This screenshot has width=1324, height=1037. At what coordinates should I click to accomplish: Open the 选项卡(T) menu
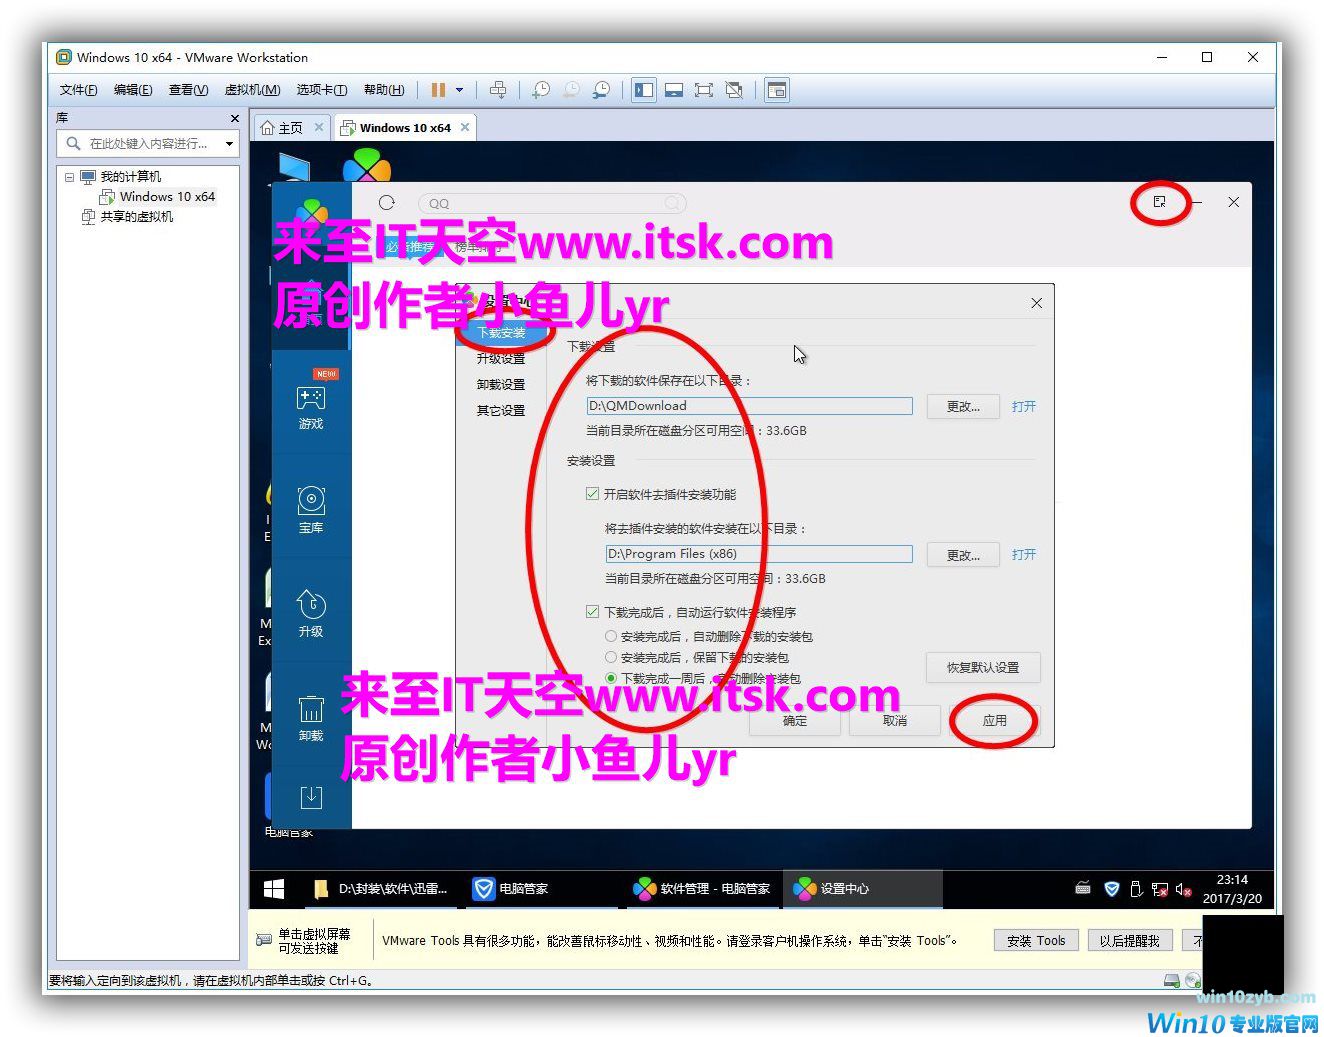[321, 90]
